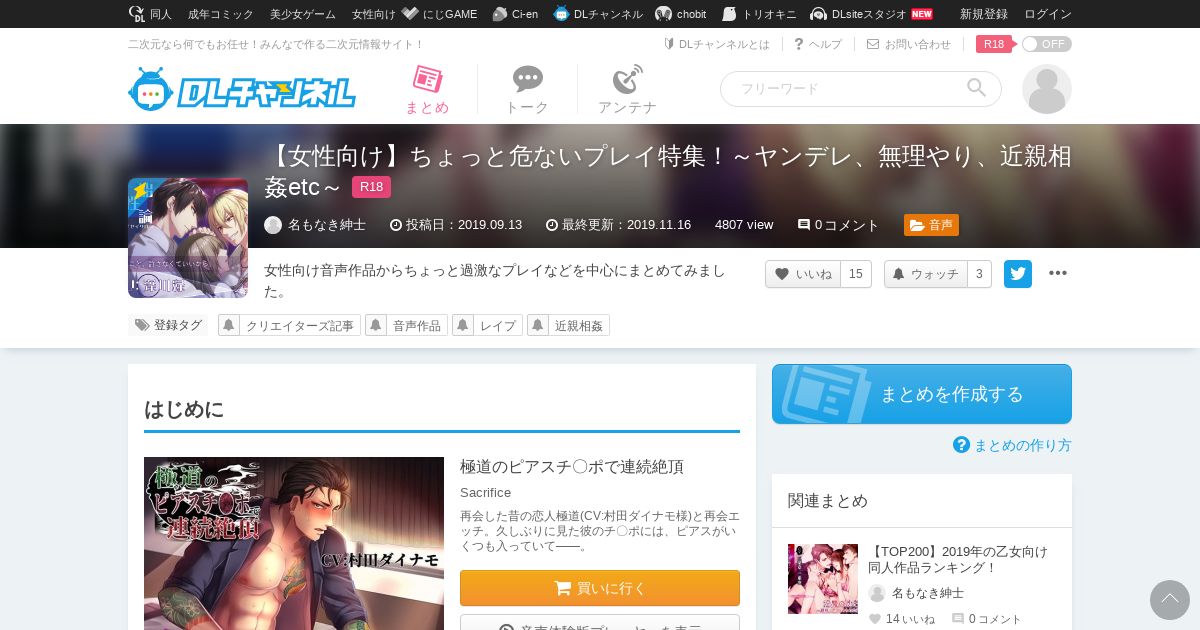This screenshot has height=630, width=1200.
Task: Open the アンテナ tab
Action: 627,90
